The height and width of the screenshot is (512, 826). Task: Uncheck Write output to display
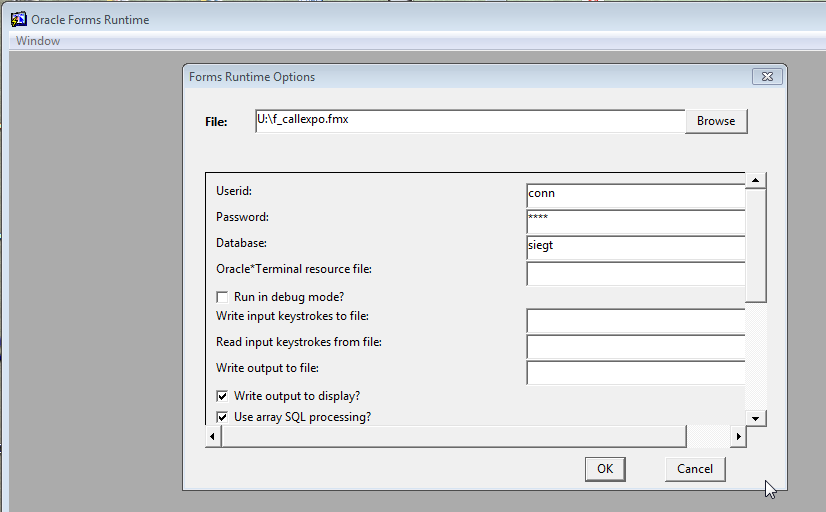click(222, 396)
